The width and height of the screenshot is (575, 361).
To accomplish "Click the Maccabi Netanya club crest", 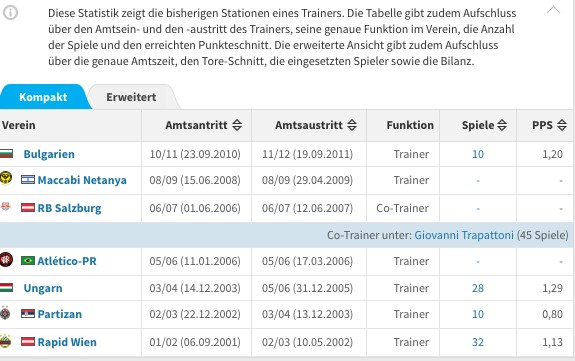I will 6,178.
